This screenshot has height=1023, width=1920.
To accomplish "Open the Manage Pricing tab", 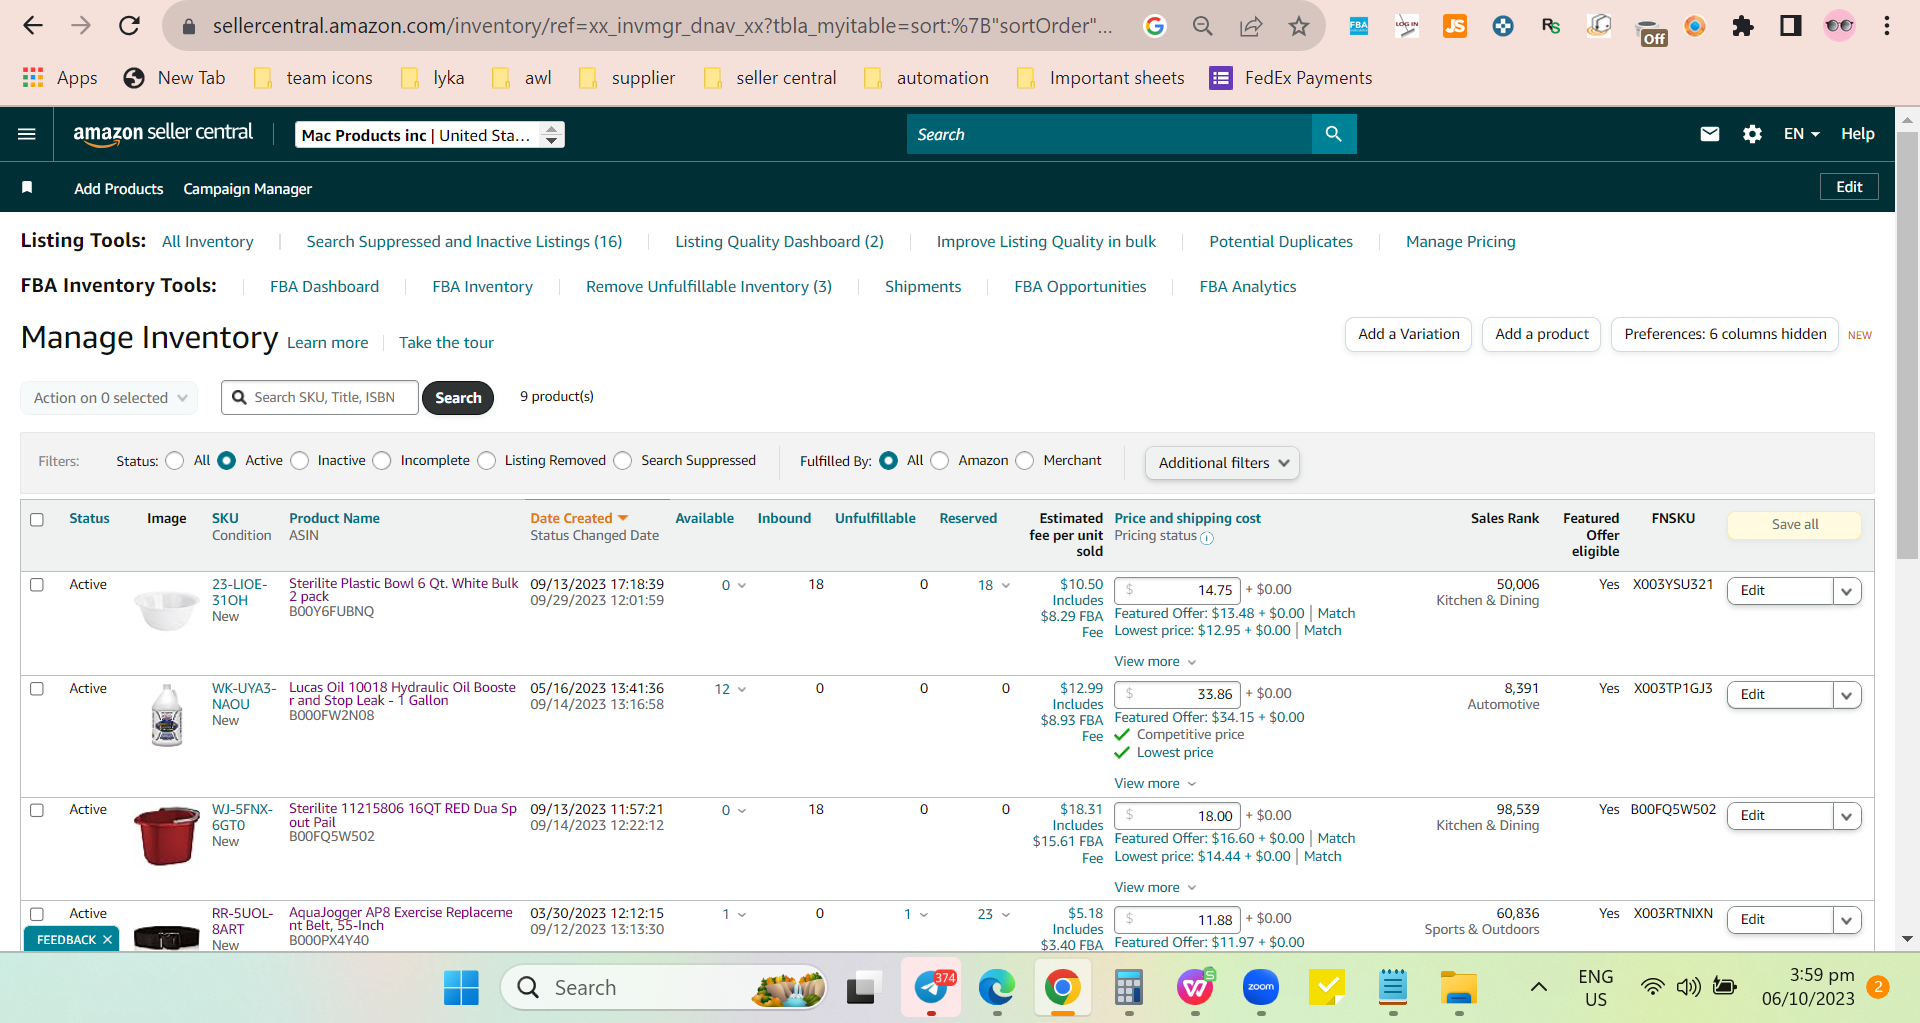I will point(1460,242).
